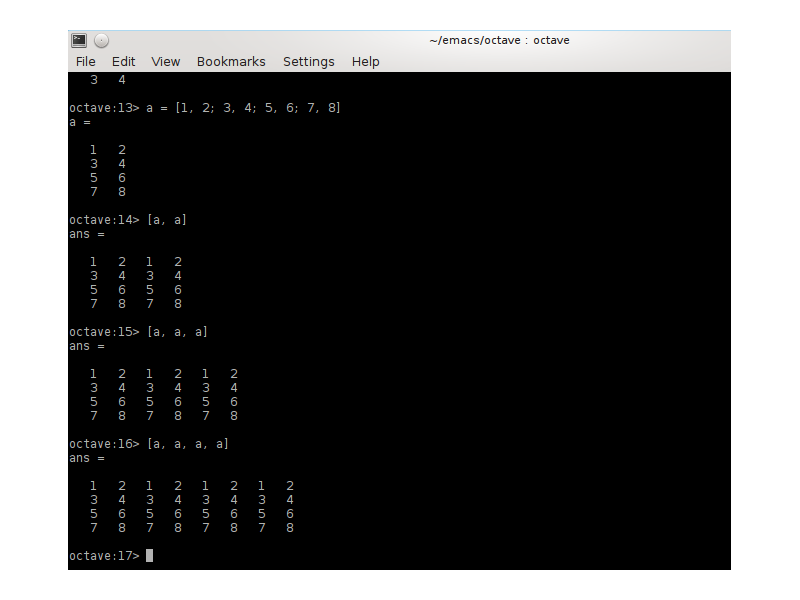This screenshot has height=600, width=800.
Task: Open the Bookmarks menu
Action: (231, 61)
